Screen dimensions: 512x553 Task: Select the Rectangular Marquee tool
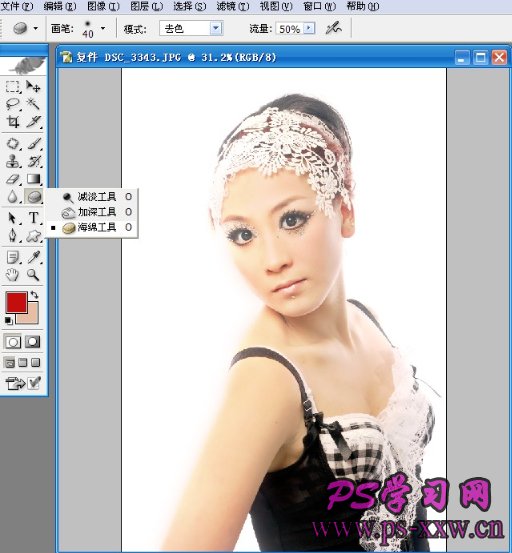point(13,86)
